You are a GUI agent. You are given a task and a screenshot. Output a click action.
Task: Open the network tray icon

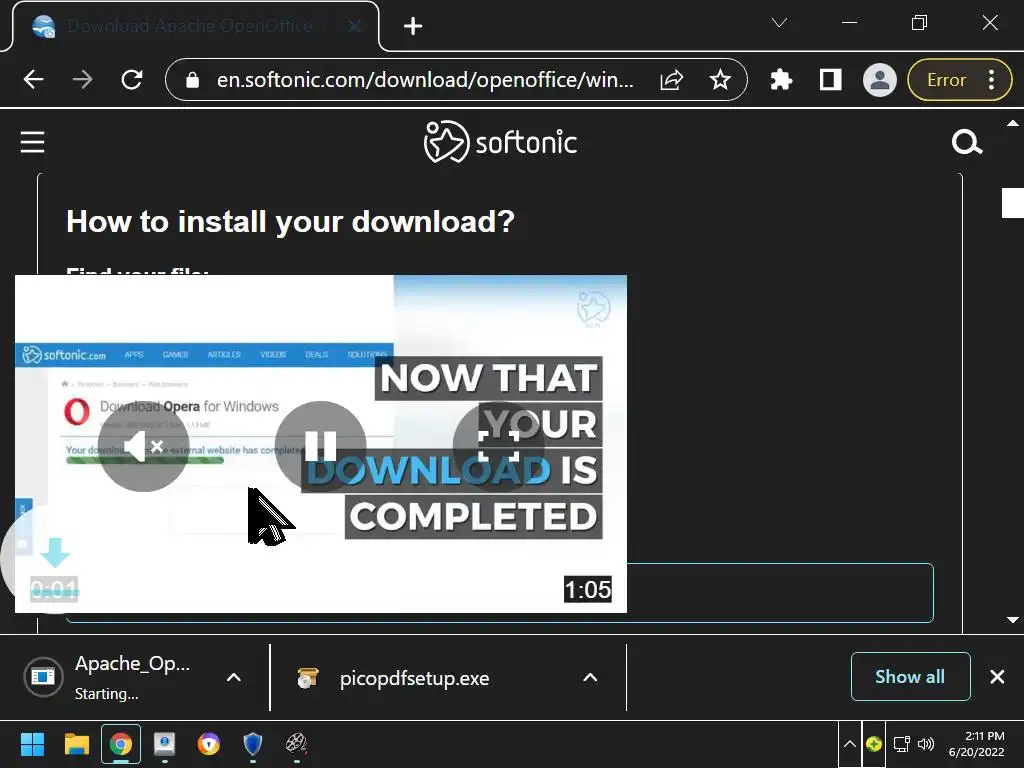902,744
